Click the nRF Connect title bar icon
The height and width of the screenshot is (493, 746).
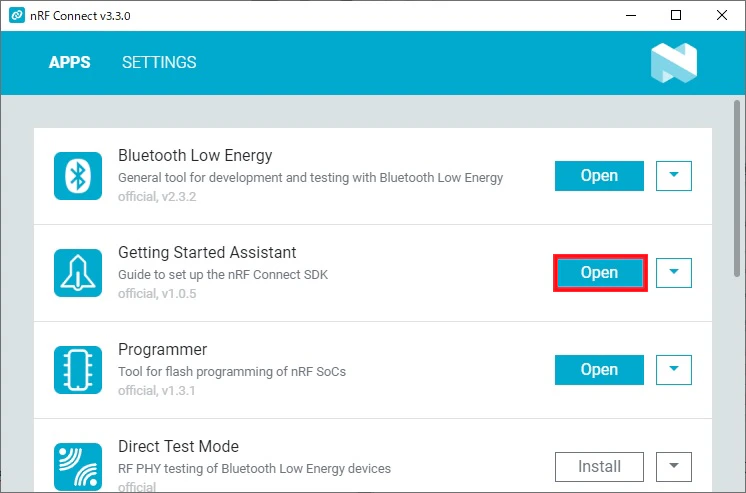click(x=17, y=15)
